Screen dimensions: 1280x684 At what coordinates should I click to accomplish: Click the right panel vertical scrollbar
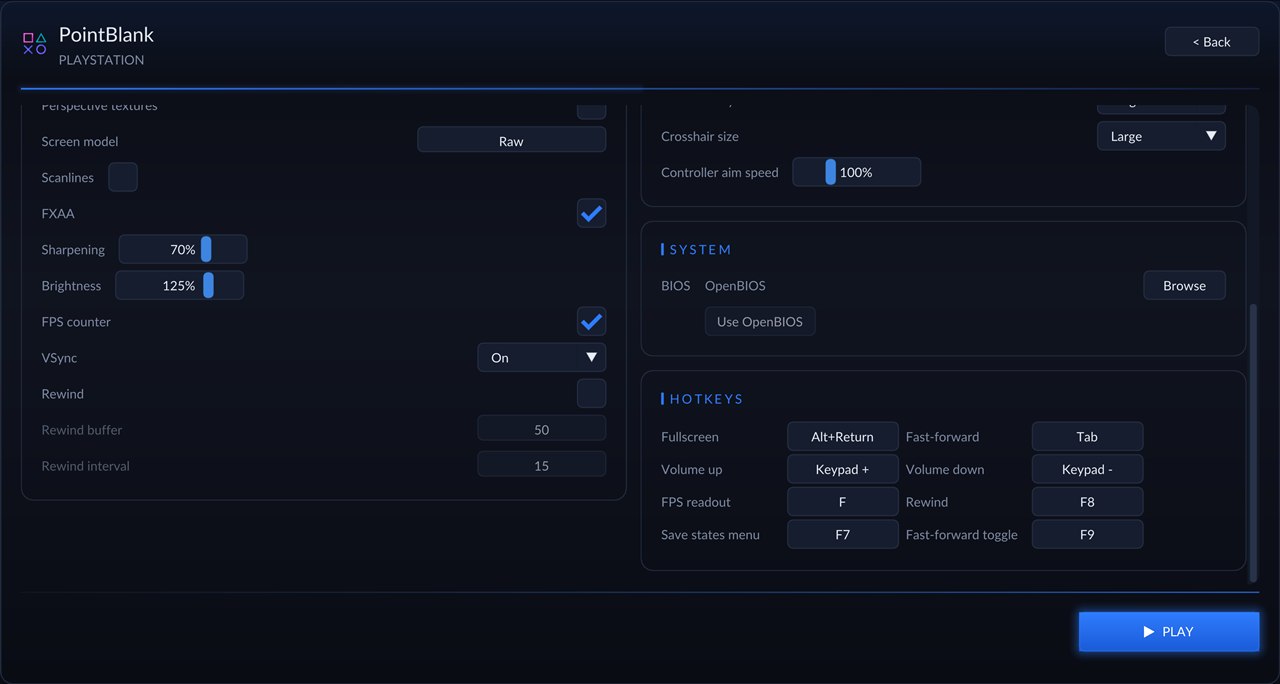pos(1253,442)
